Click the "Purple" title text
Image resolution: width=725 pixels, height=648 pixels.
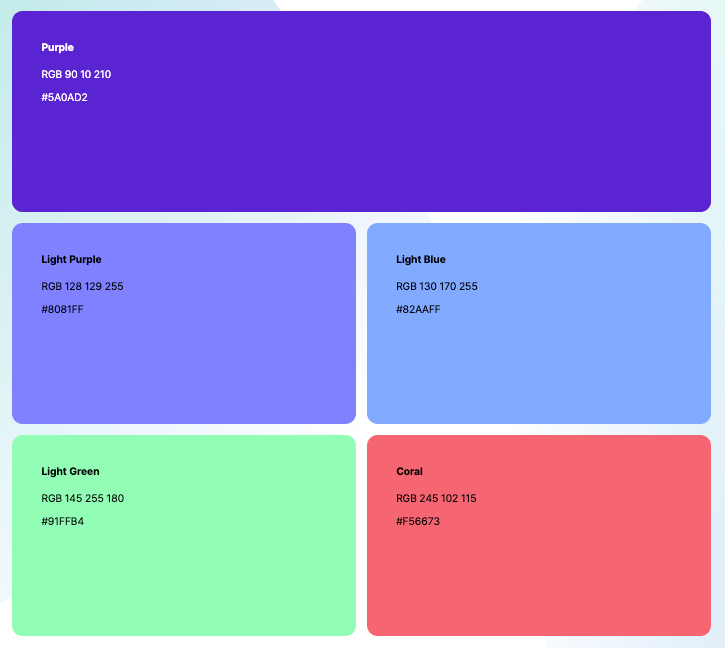pyautogui.click(x=57, y=48)
